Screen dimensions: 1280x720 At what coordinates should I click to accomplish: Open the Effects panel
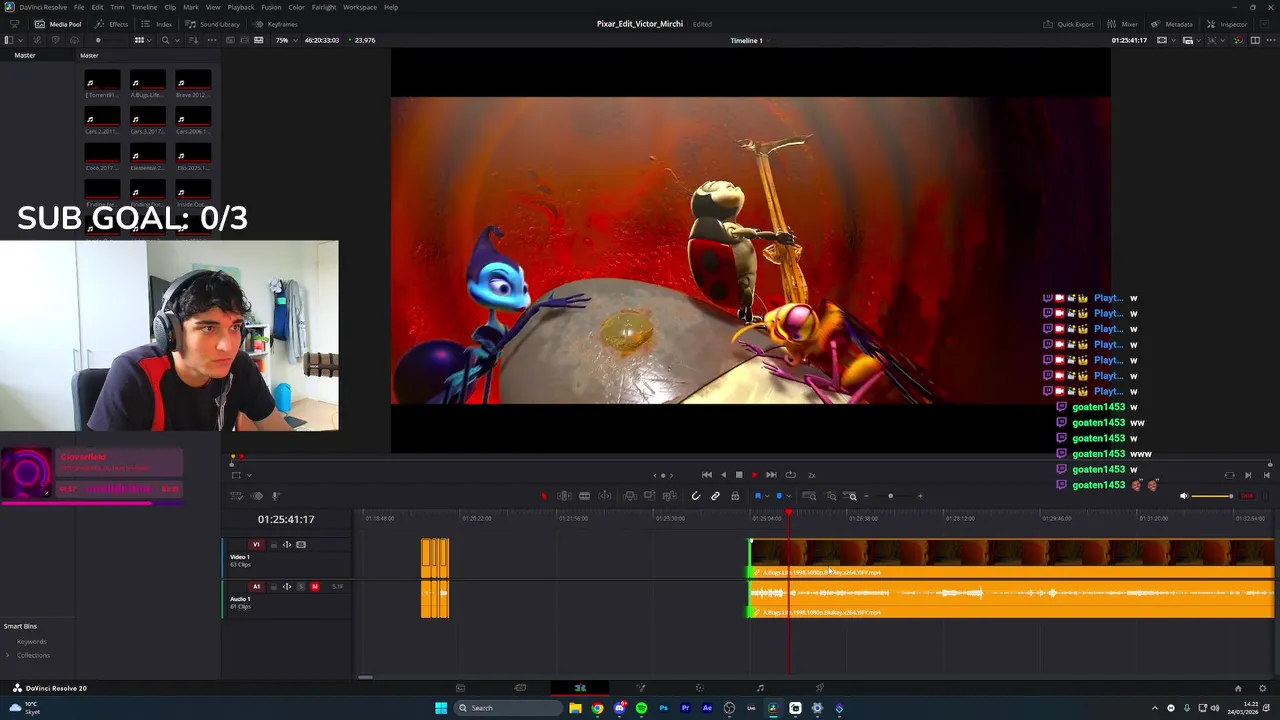[x=111, y=24]
